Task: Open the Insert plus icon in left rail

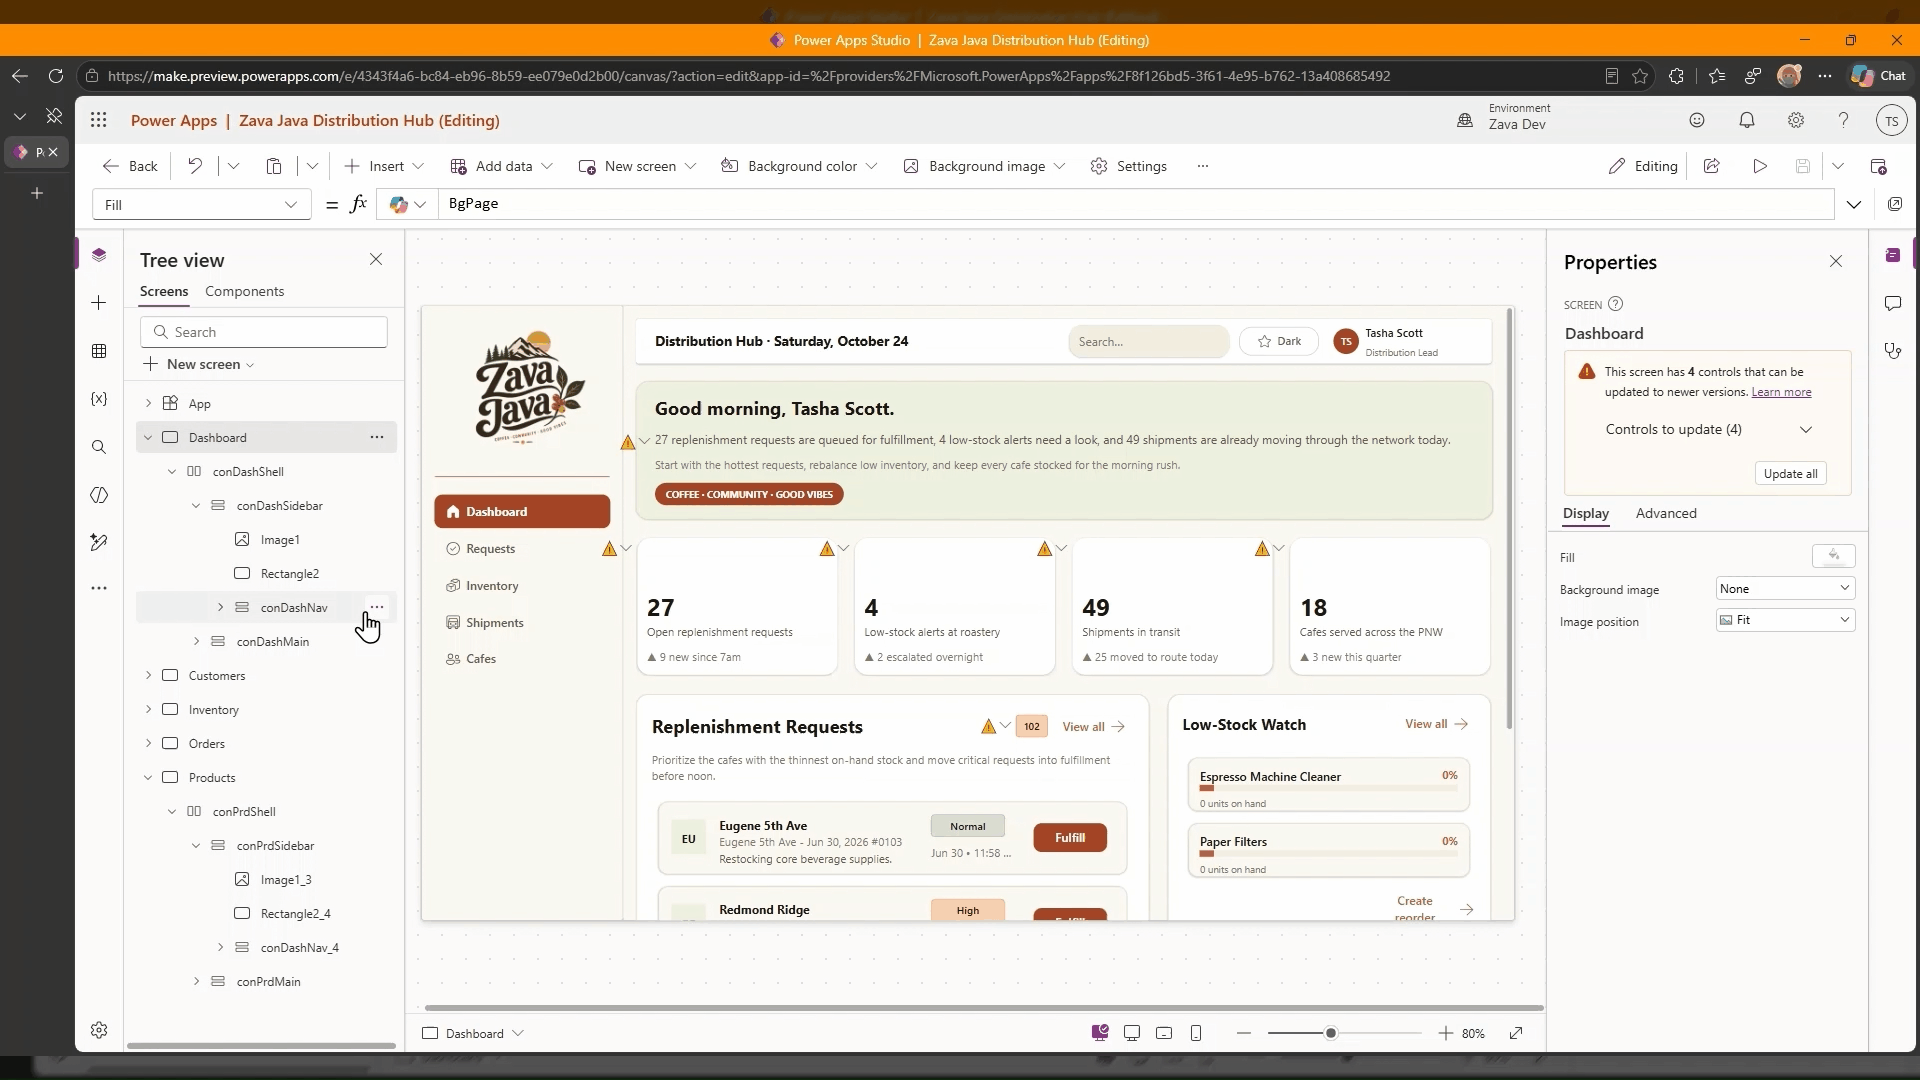Action: click(x=99, y=303)
